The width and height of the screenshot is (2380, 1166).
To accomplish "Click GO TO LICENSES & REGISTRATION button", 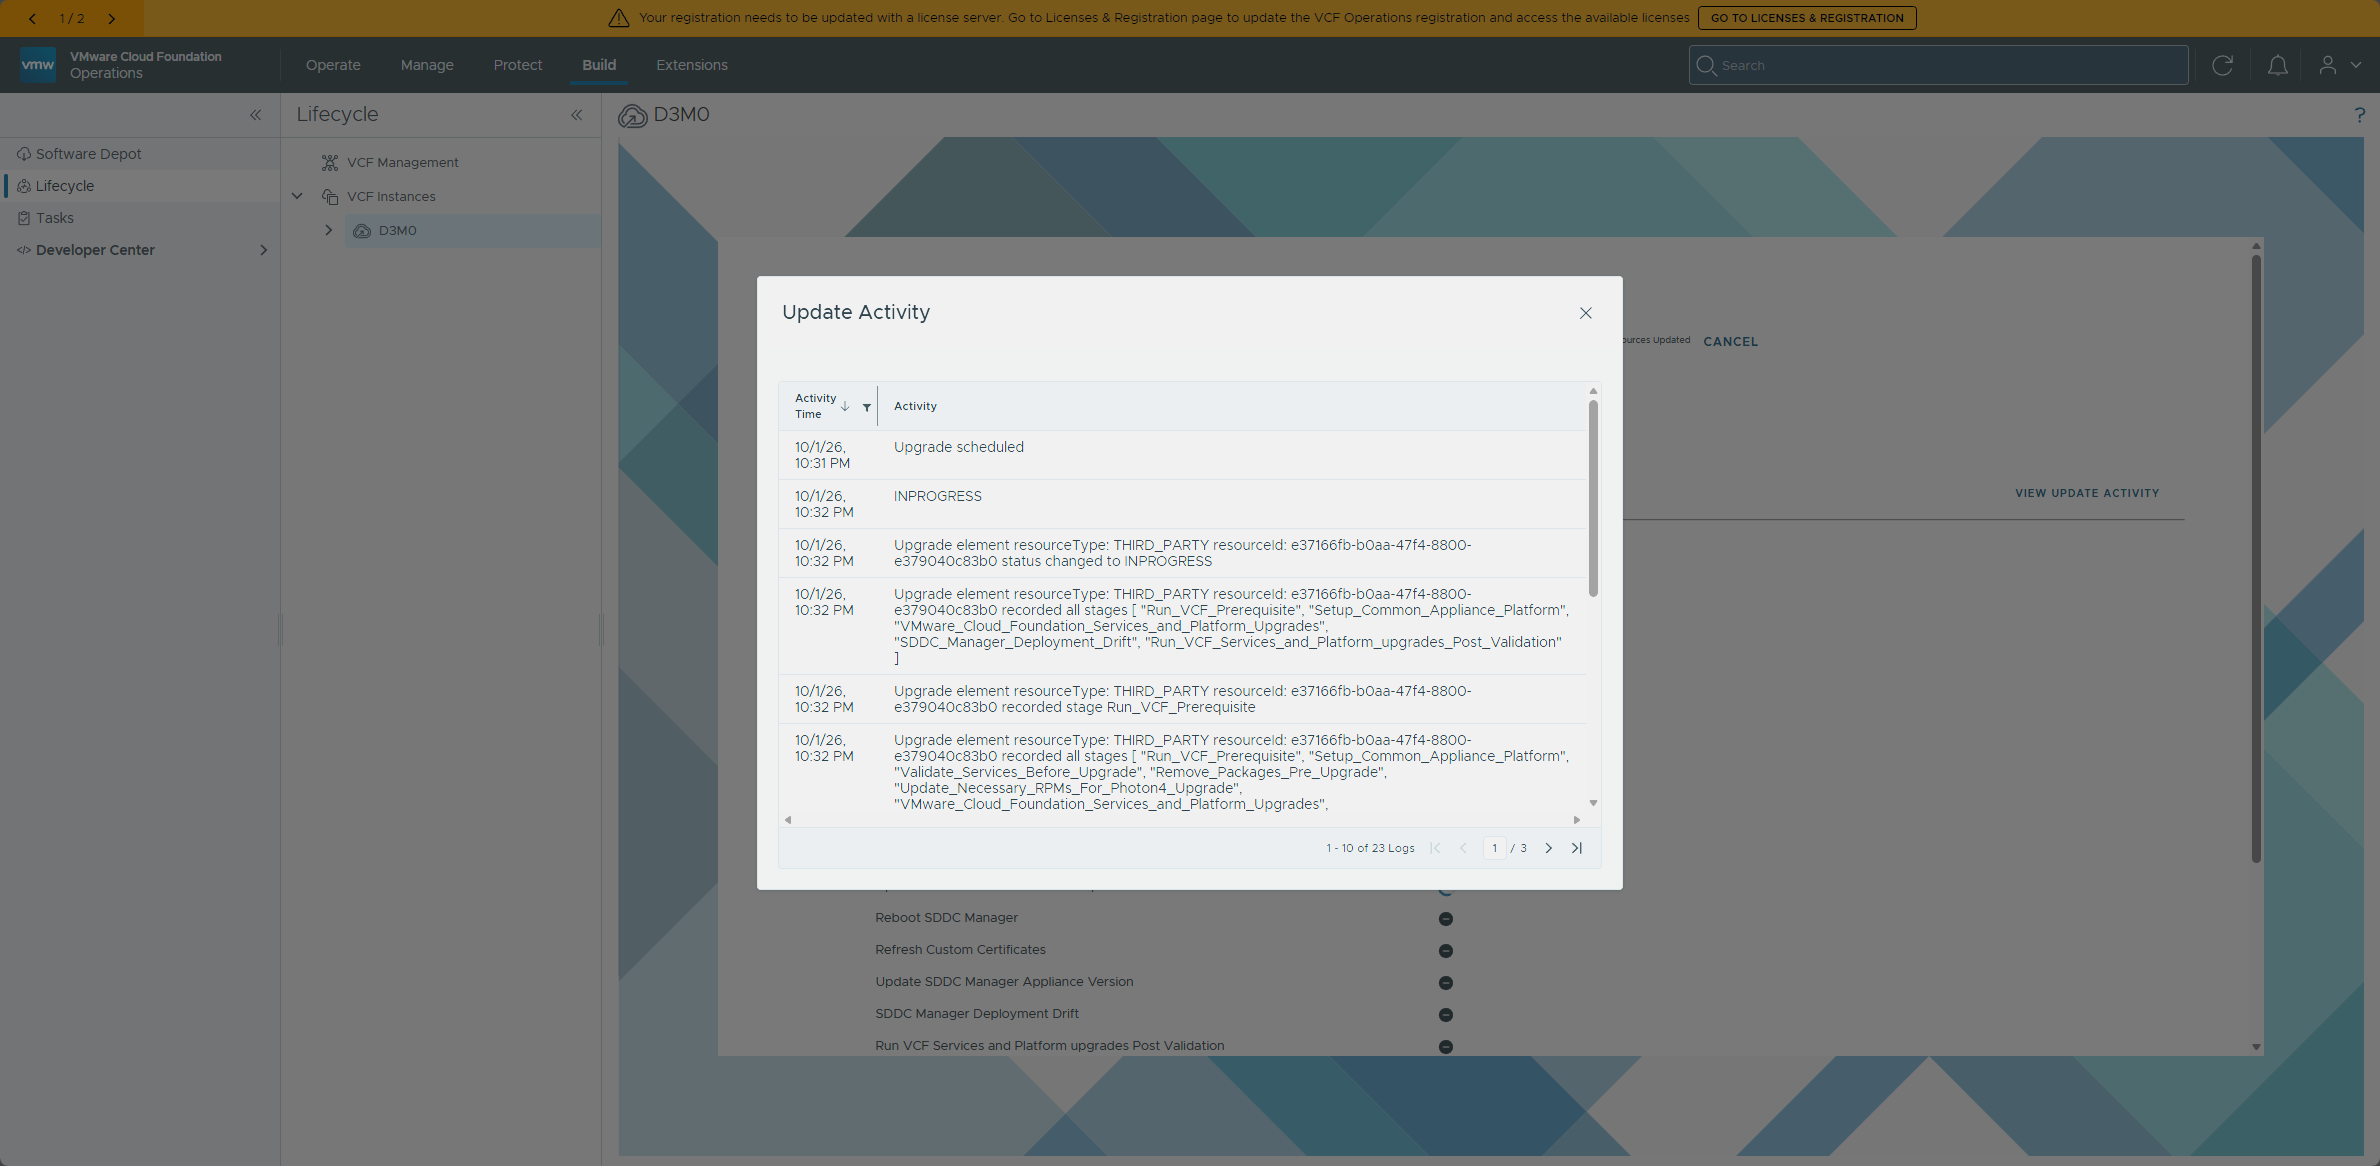I will [x=1807, y=18].
